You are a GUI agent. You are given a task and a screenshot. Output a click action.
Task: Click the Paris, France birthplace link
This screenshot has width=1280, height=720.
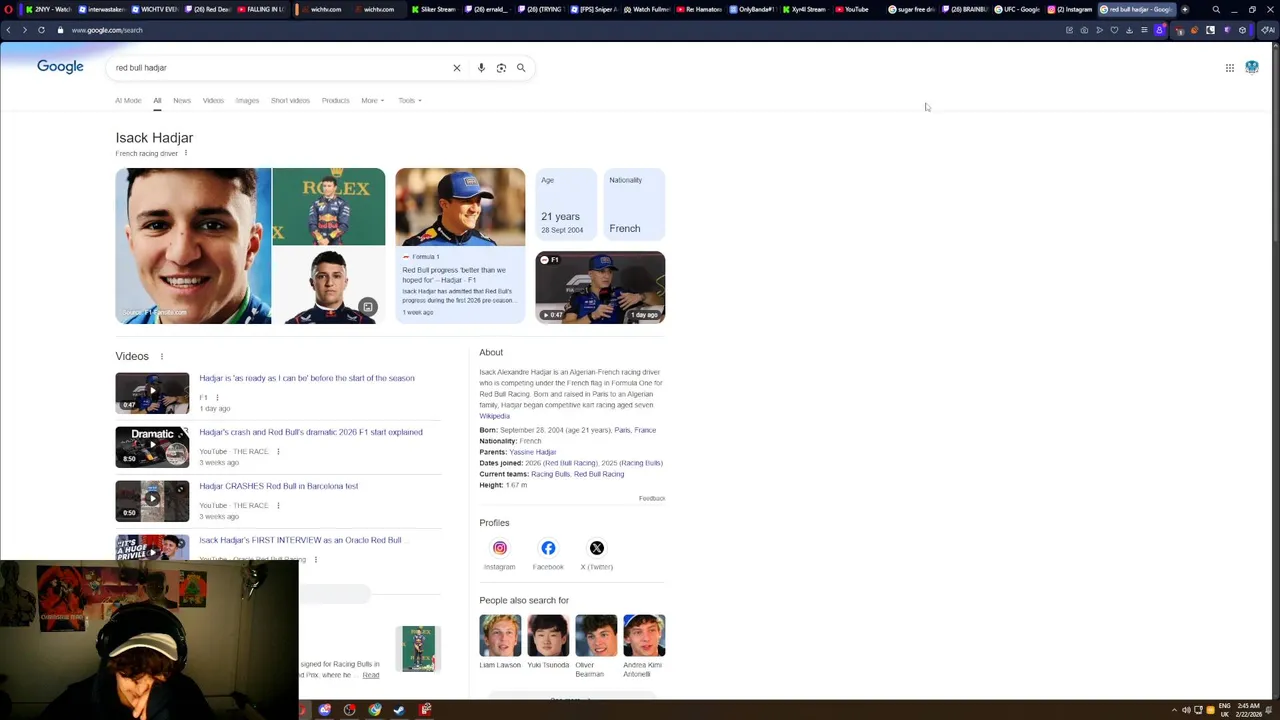635,430
